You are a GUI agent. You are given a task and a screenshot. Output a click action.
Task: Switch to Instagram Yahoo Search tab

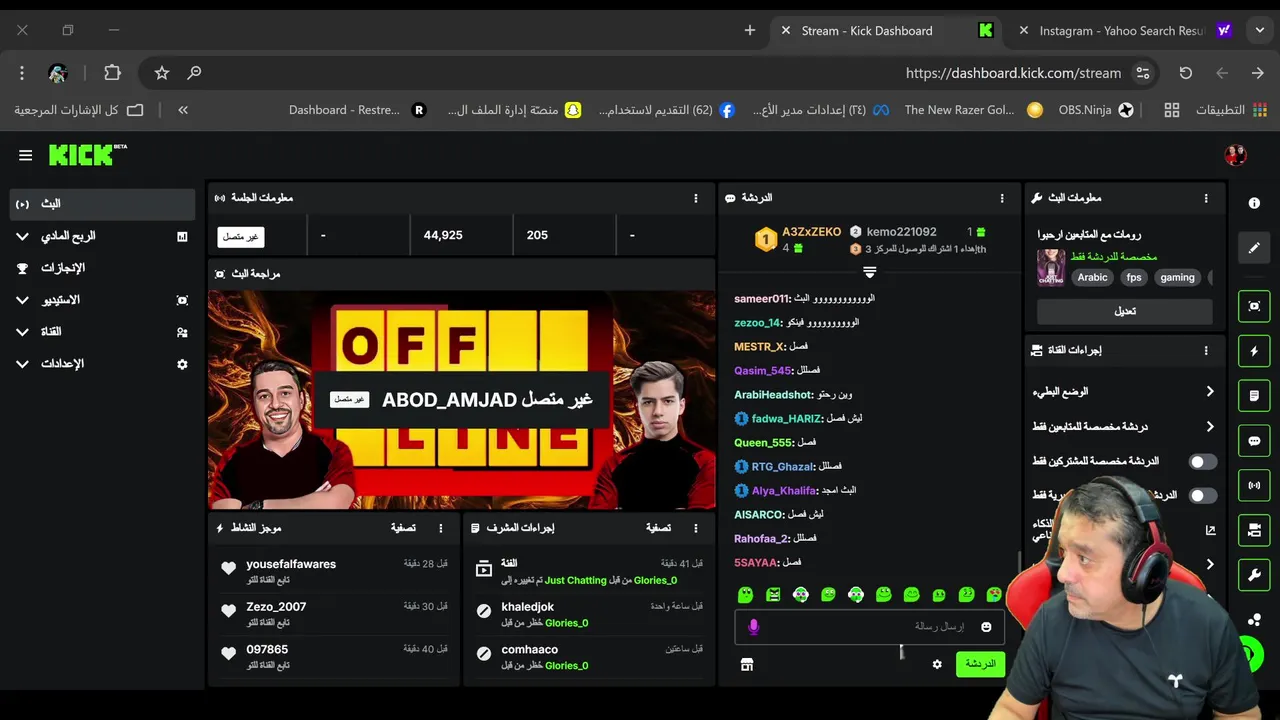coord(1124,31)
